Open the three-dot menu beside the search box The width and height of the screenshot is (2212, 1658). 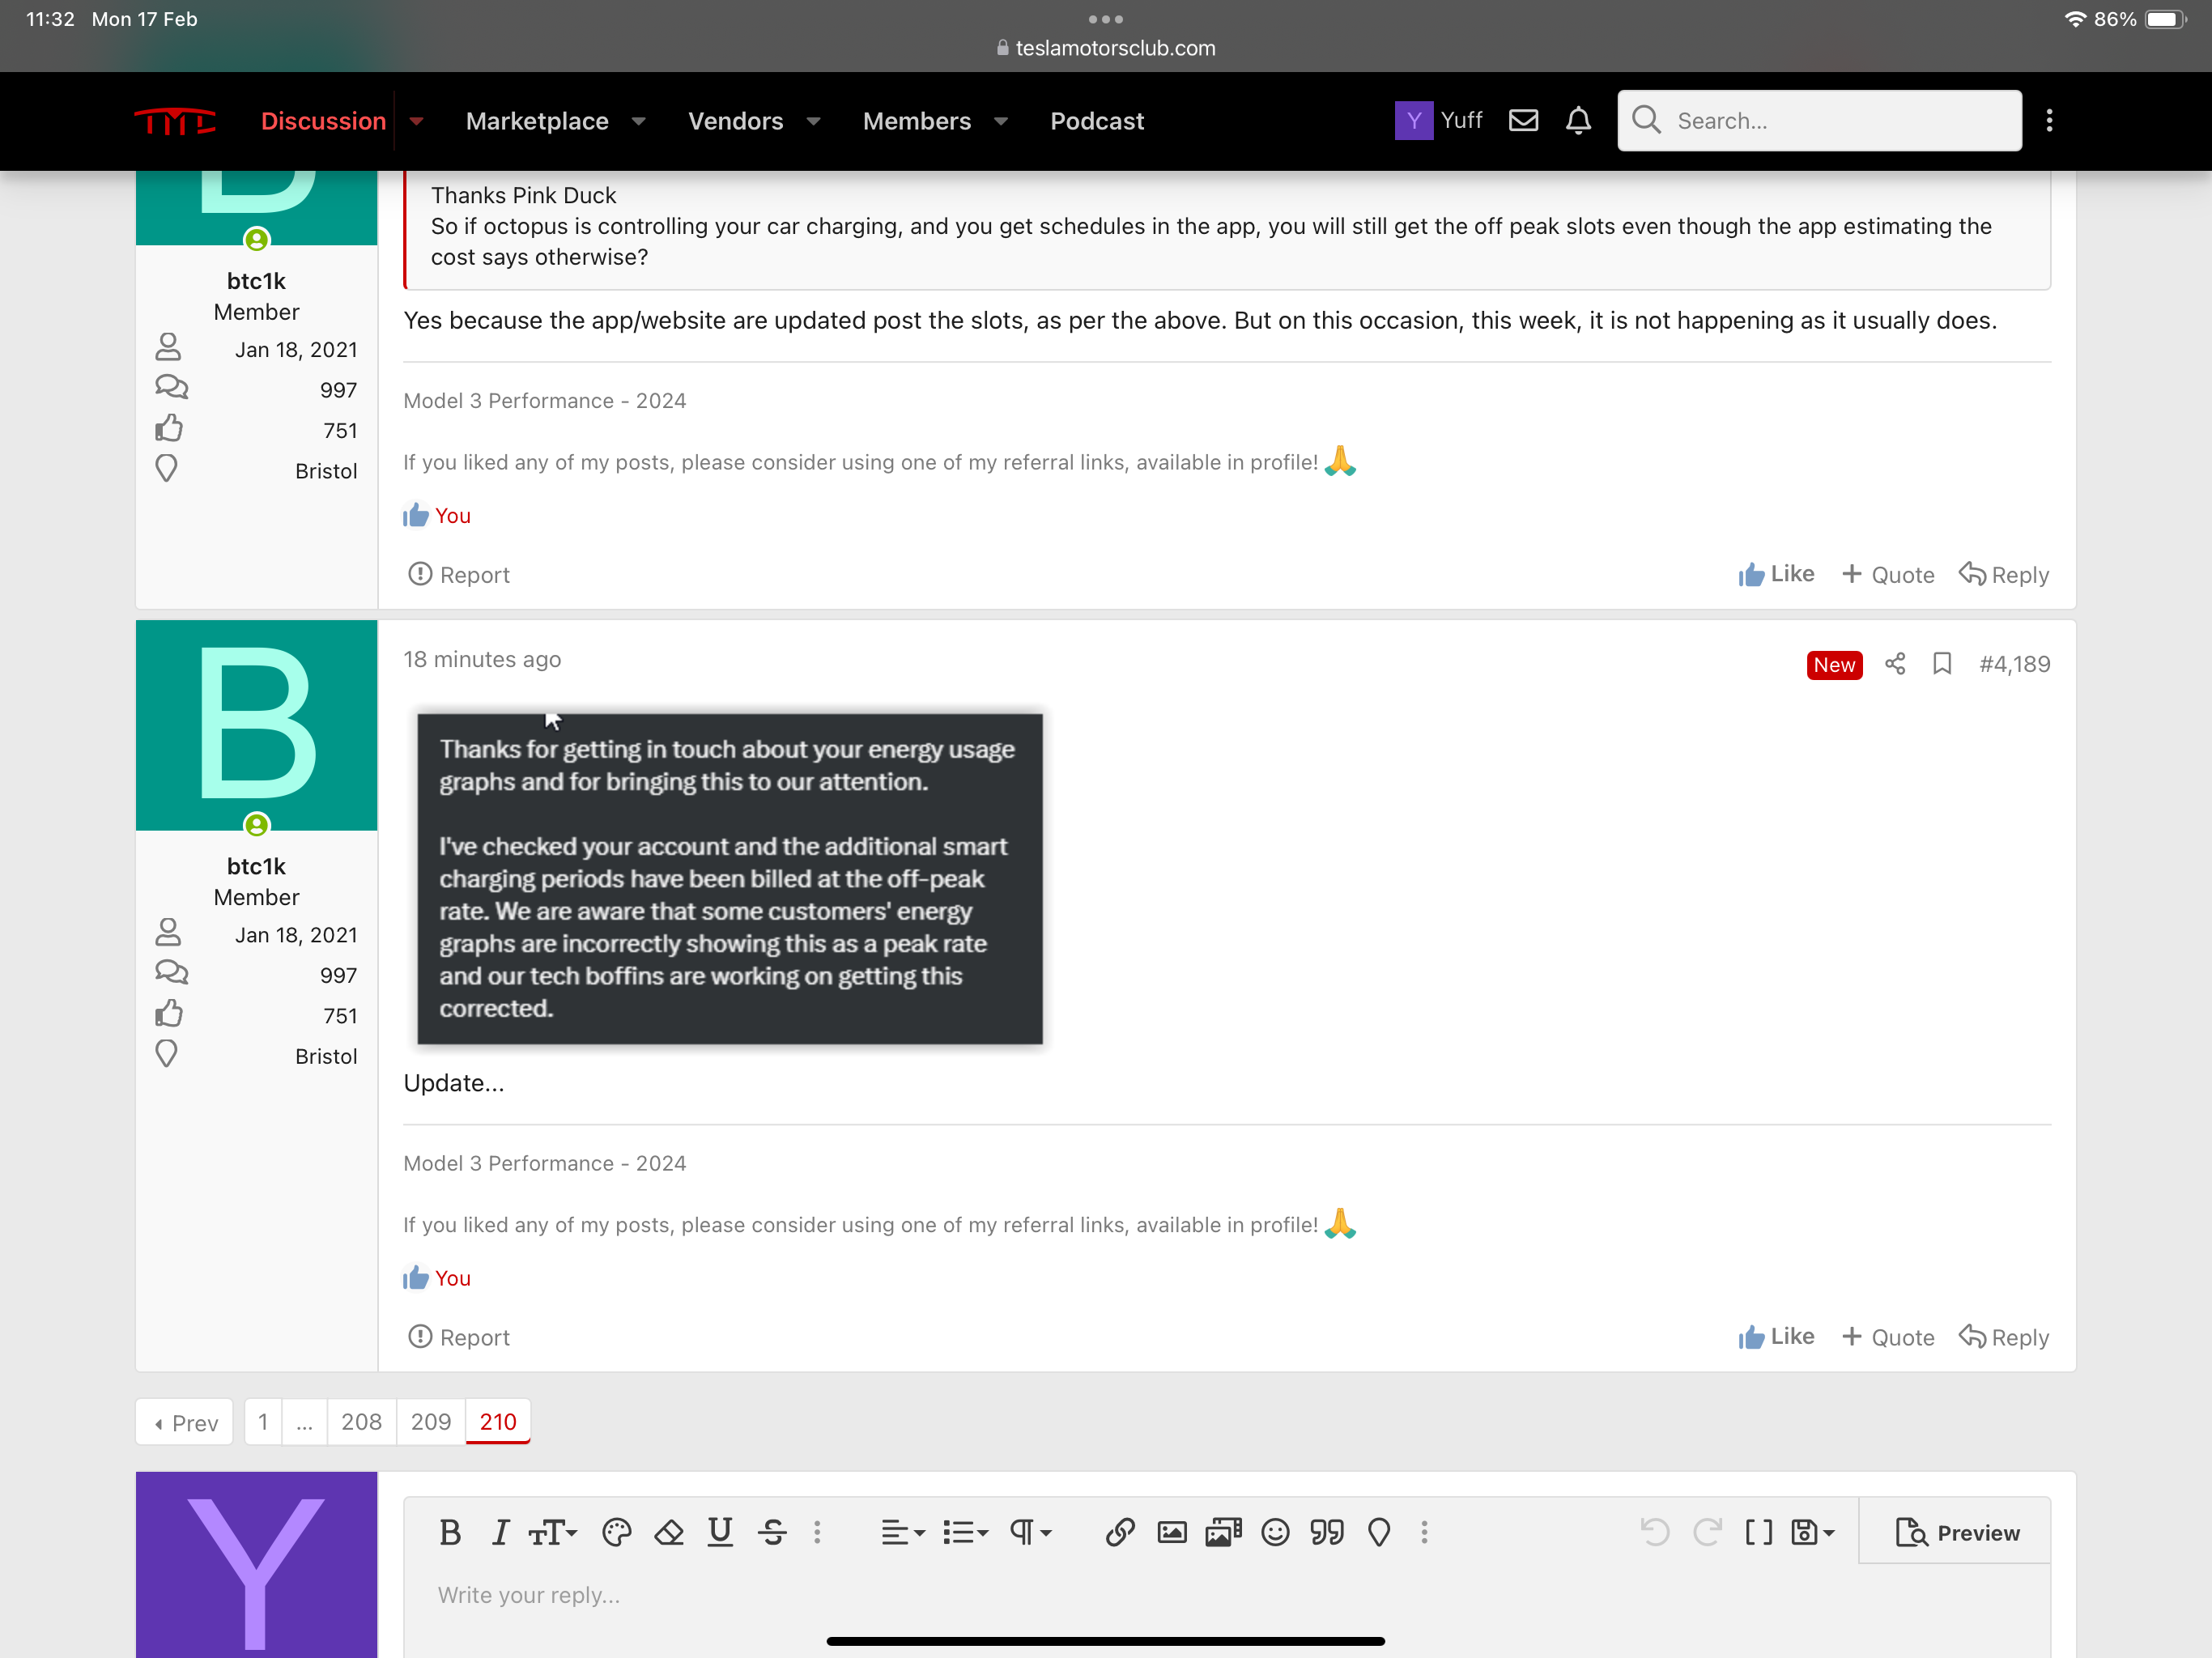[x=2049, y=121]
